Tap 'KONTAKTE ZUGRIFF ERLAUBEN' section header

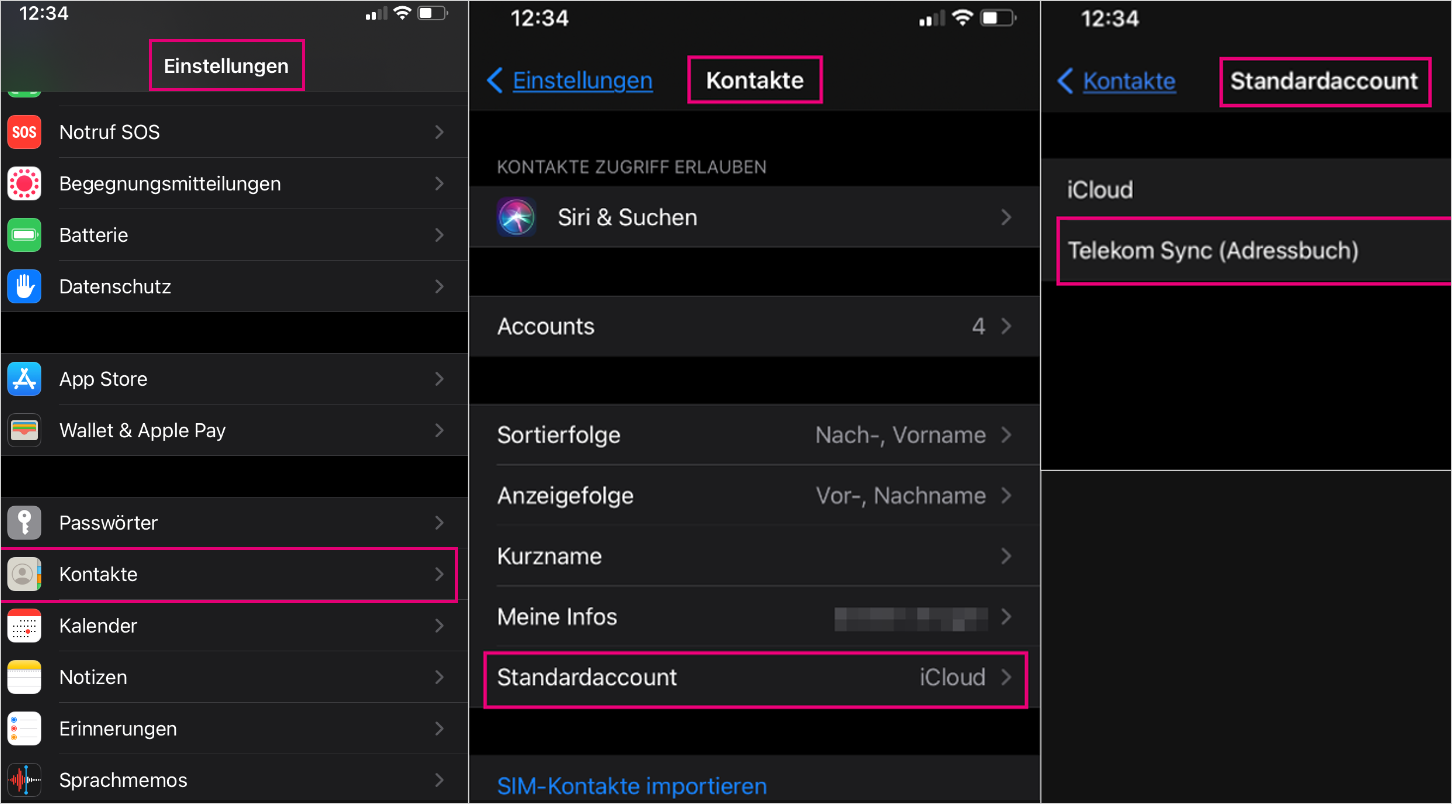click(x=632, y=167)
